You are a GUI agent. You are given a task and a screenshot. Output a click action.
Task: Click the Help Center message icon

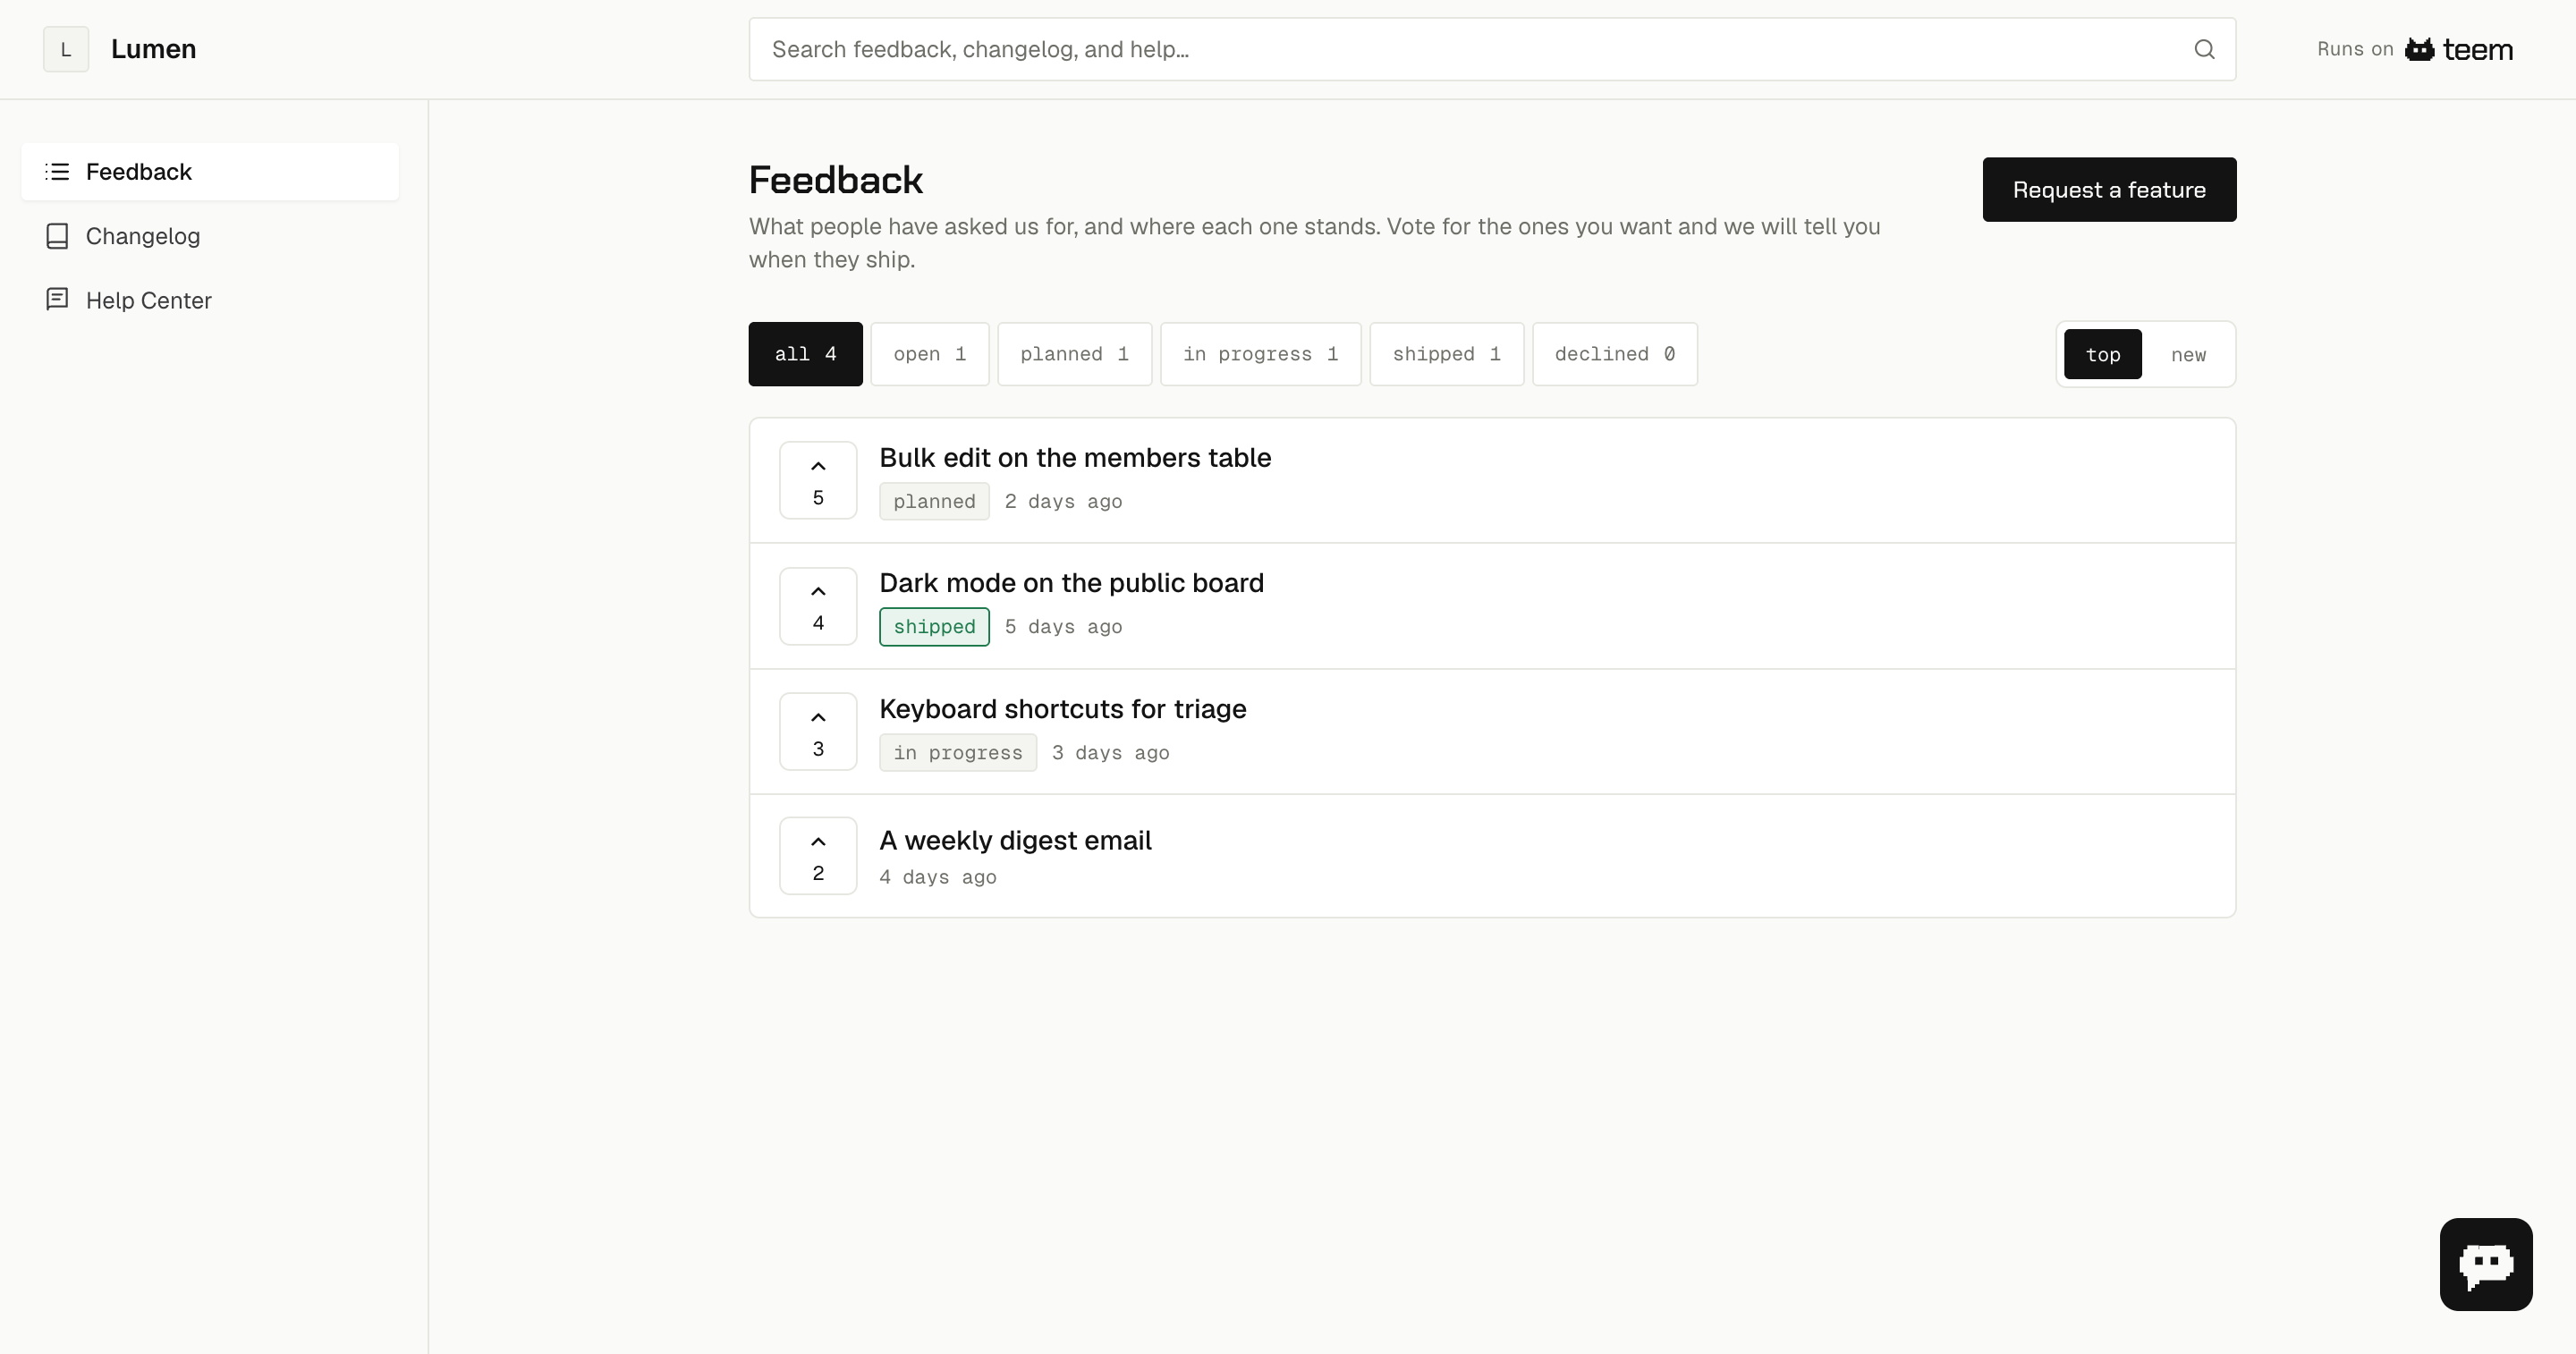(58, 300)
